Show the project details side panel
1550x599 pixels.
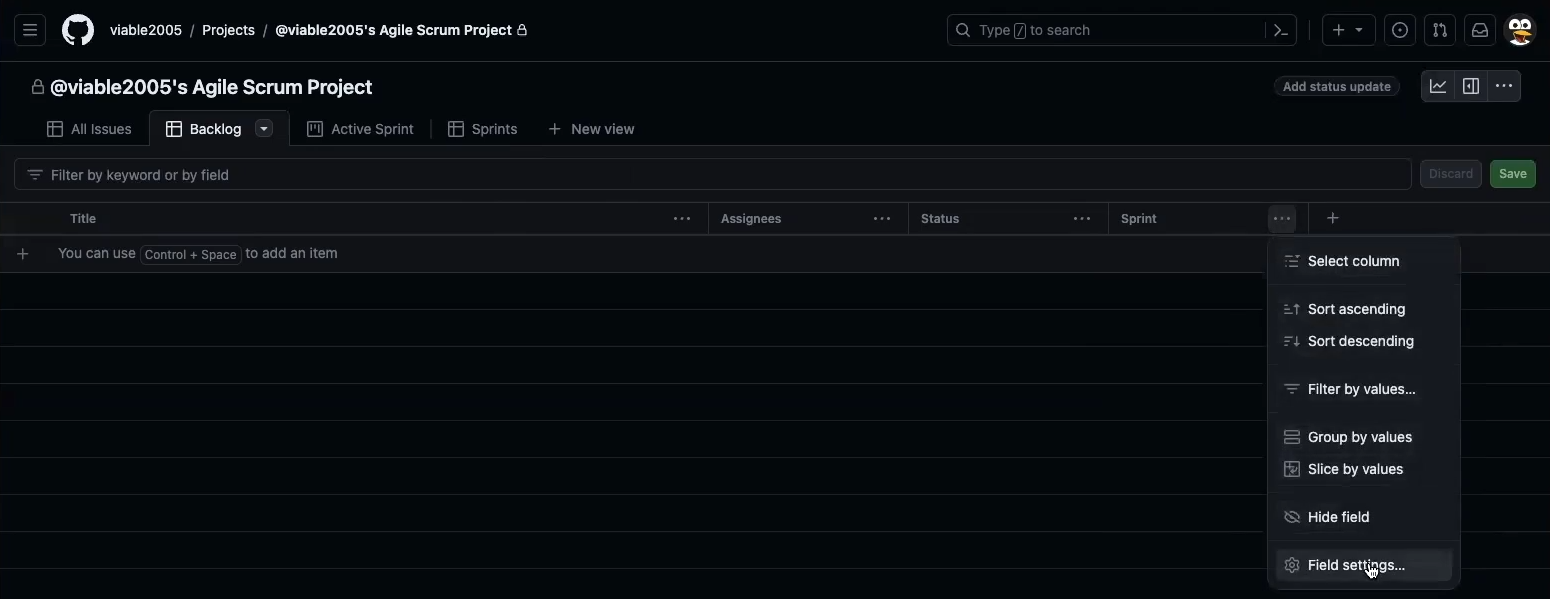1471,86
